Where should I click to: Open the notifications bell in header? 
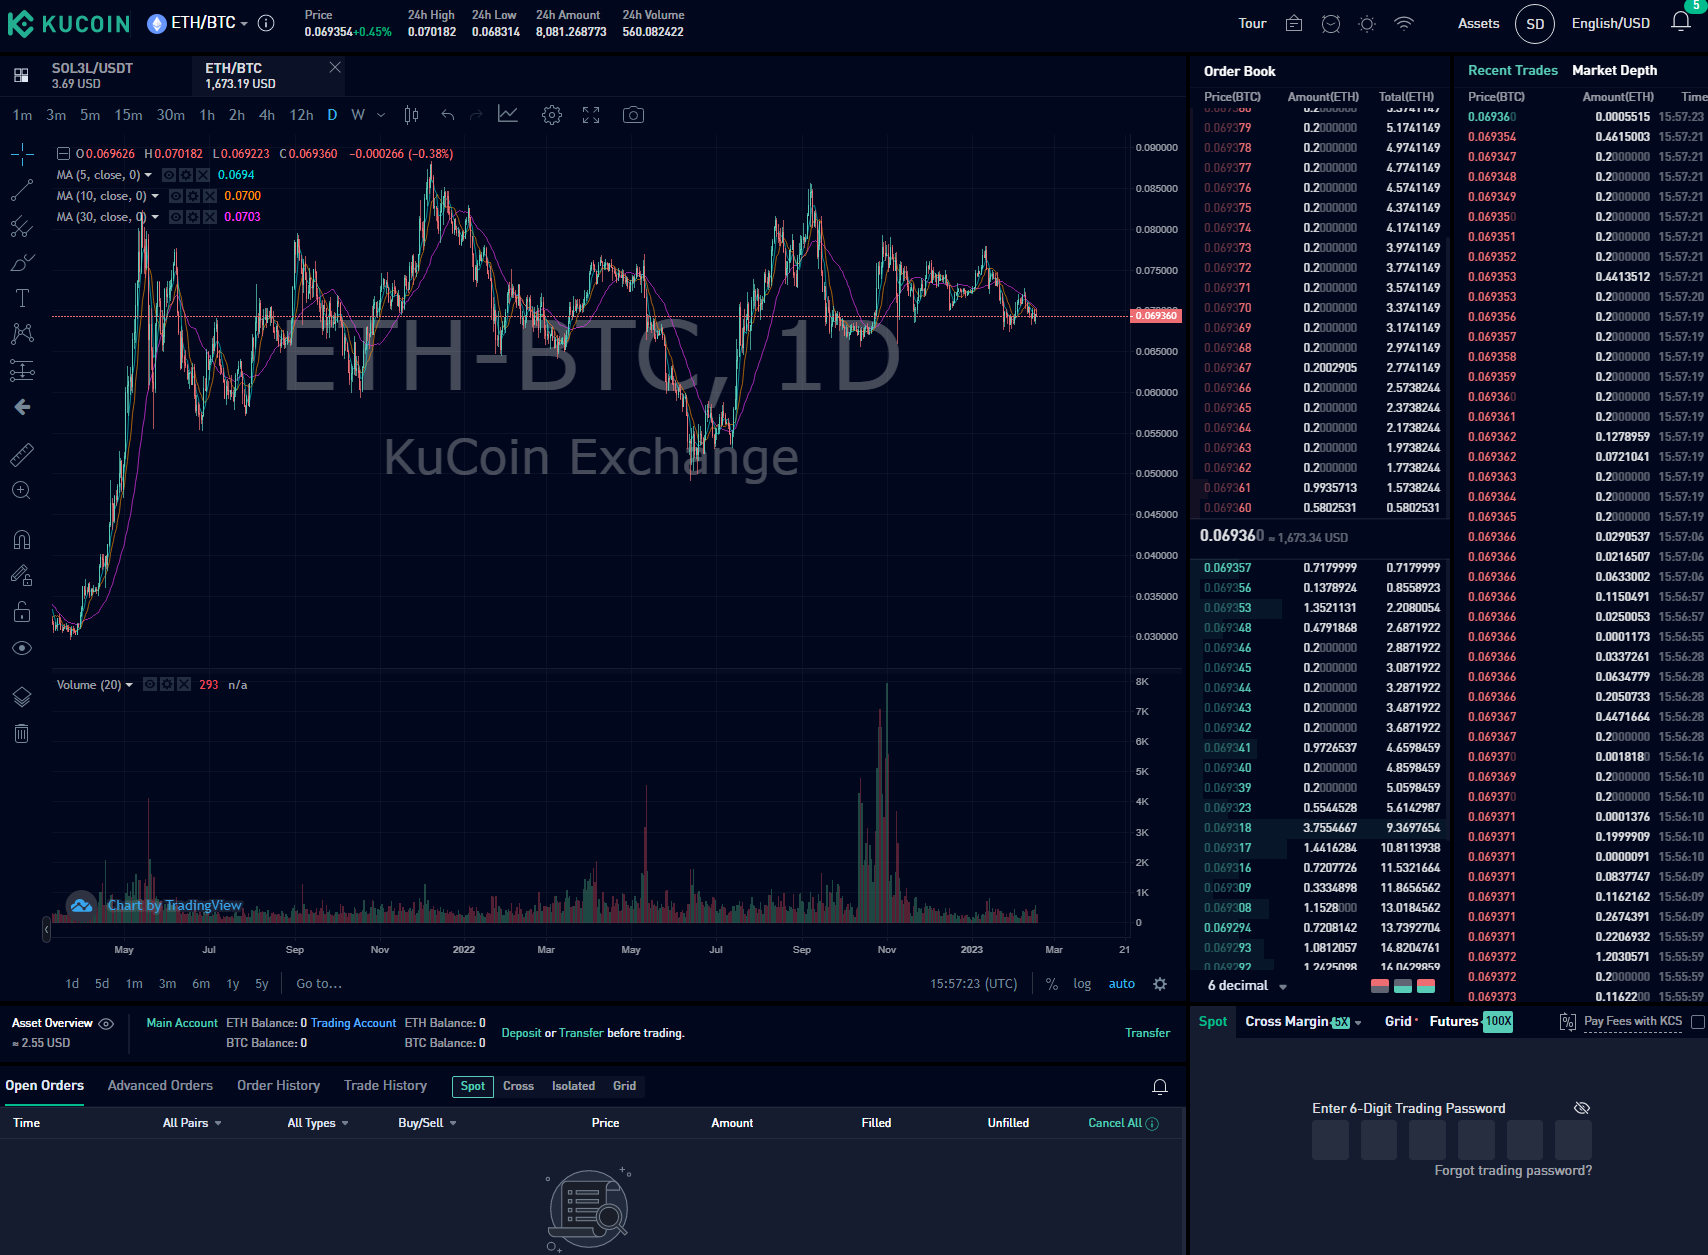tap(1681, 22)
